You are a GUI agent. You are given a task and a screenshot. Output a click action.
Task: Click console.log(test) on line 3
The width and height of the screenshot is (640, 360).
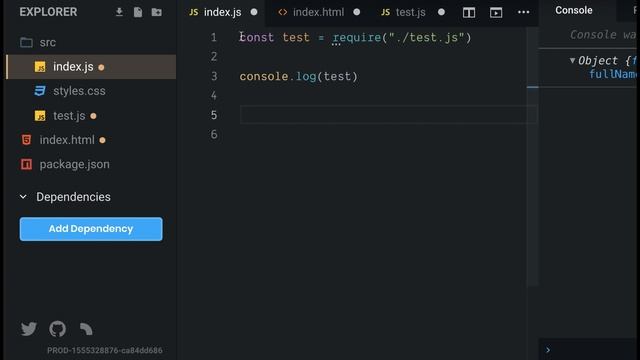[x=298, y=76]
